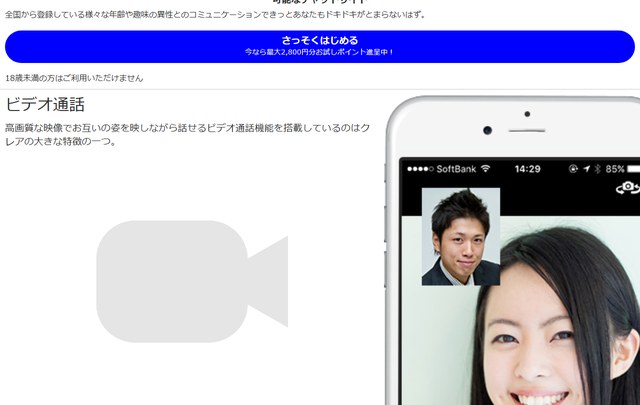Screen dimensions: 640x405
Task: Click the signal strength dots on phone
Action: (420, 169)
